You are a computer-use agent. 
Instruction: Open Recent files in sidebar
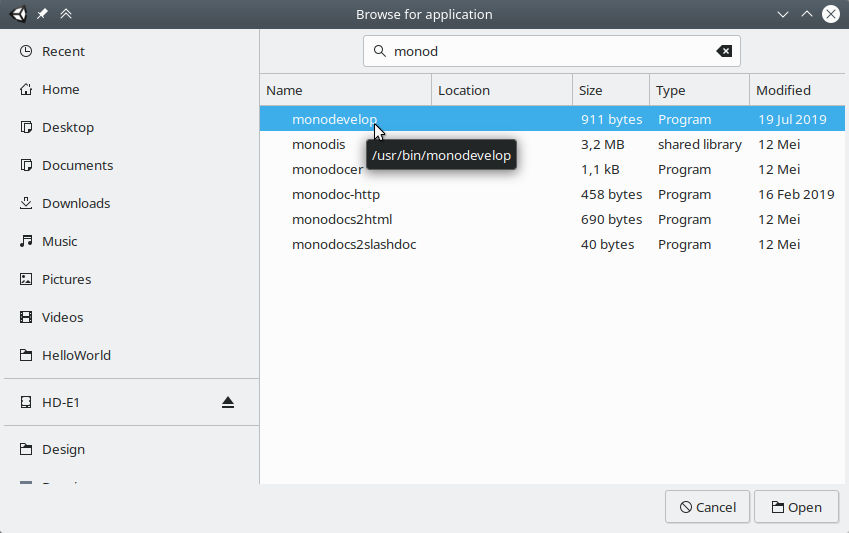click(x=63, y=51)
